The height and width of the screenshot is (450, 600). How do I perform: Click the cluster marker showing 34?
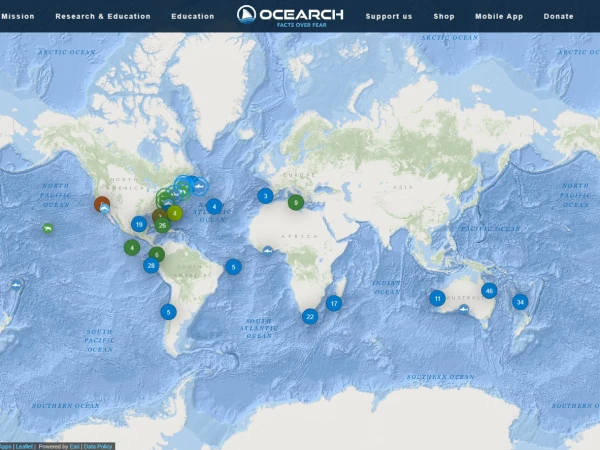(520, 301)
